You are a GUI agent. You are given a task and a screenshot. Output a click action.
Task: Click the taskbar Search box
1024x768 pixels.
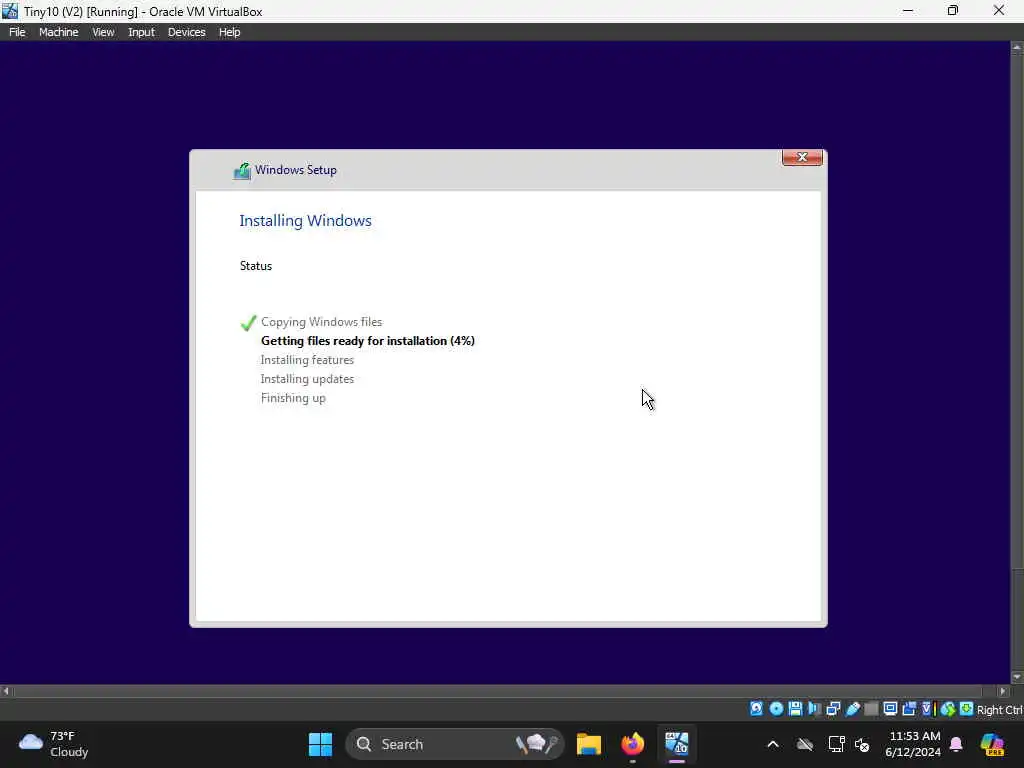[455, 744]
